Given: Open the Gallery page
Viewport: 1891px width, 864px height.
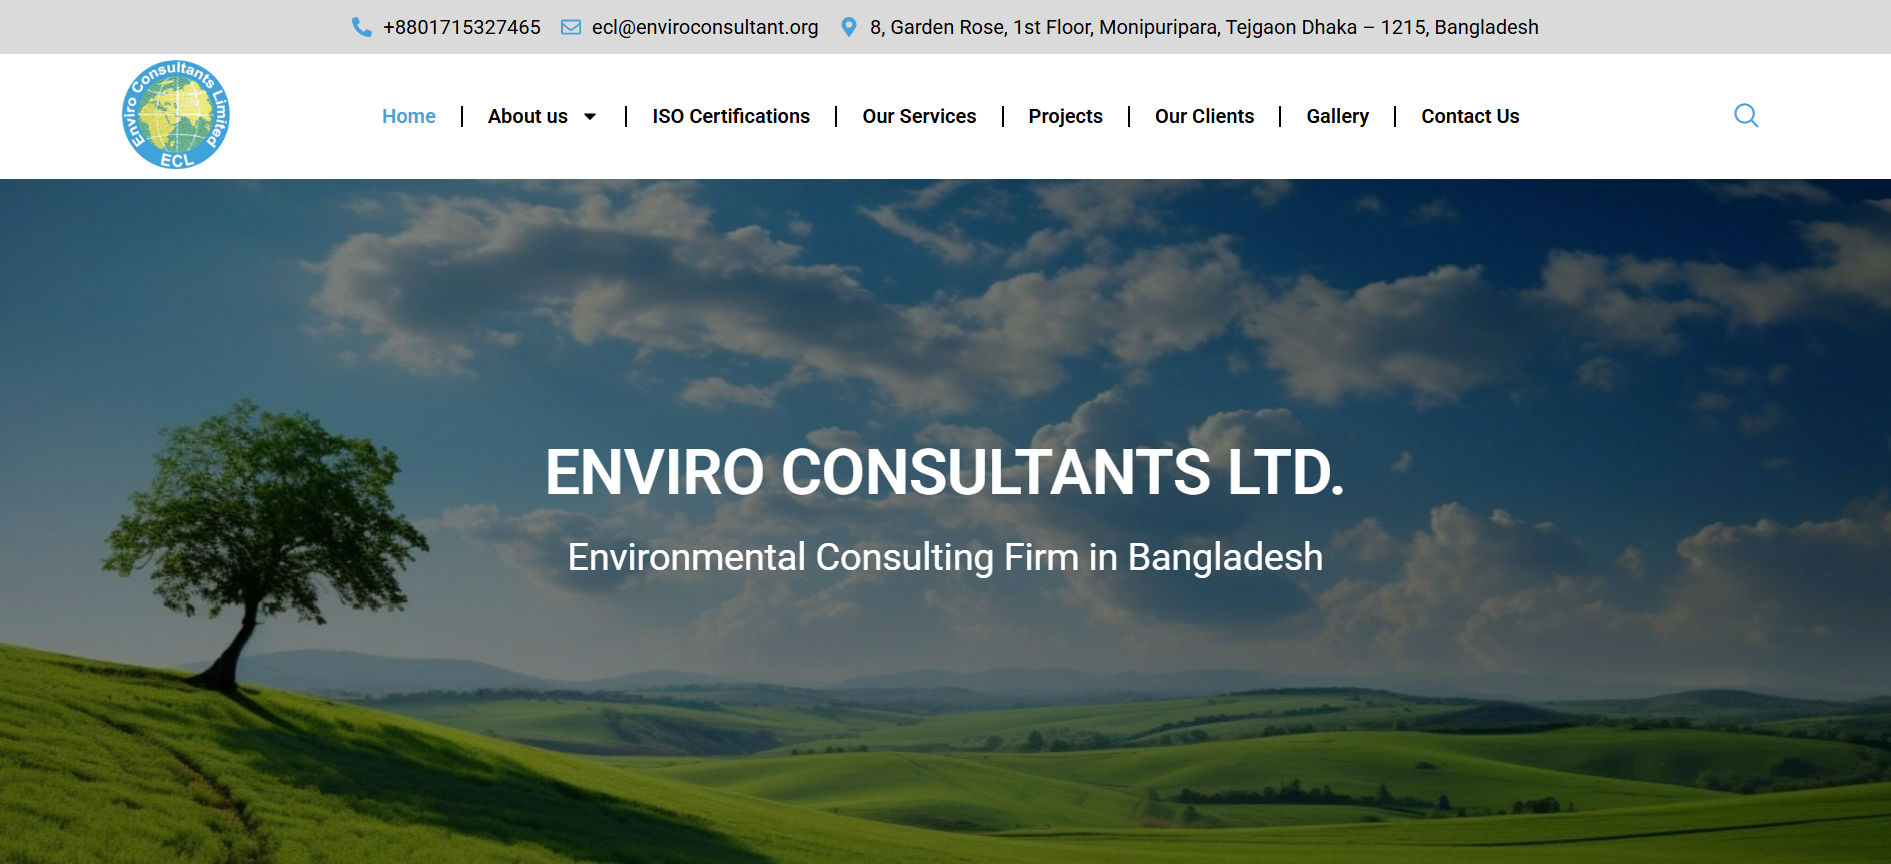Looking at the screenshot, I should (1337, 116).
